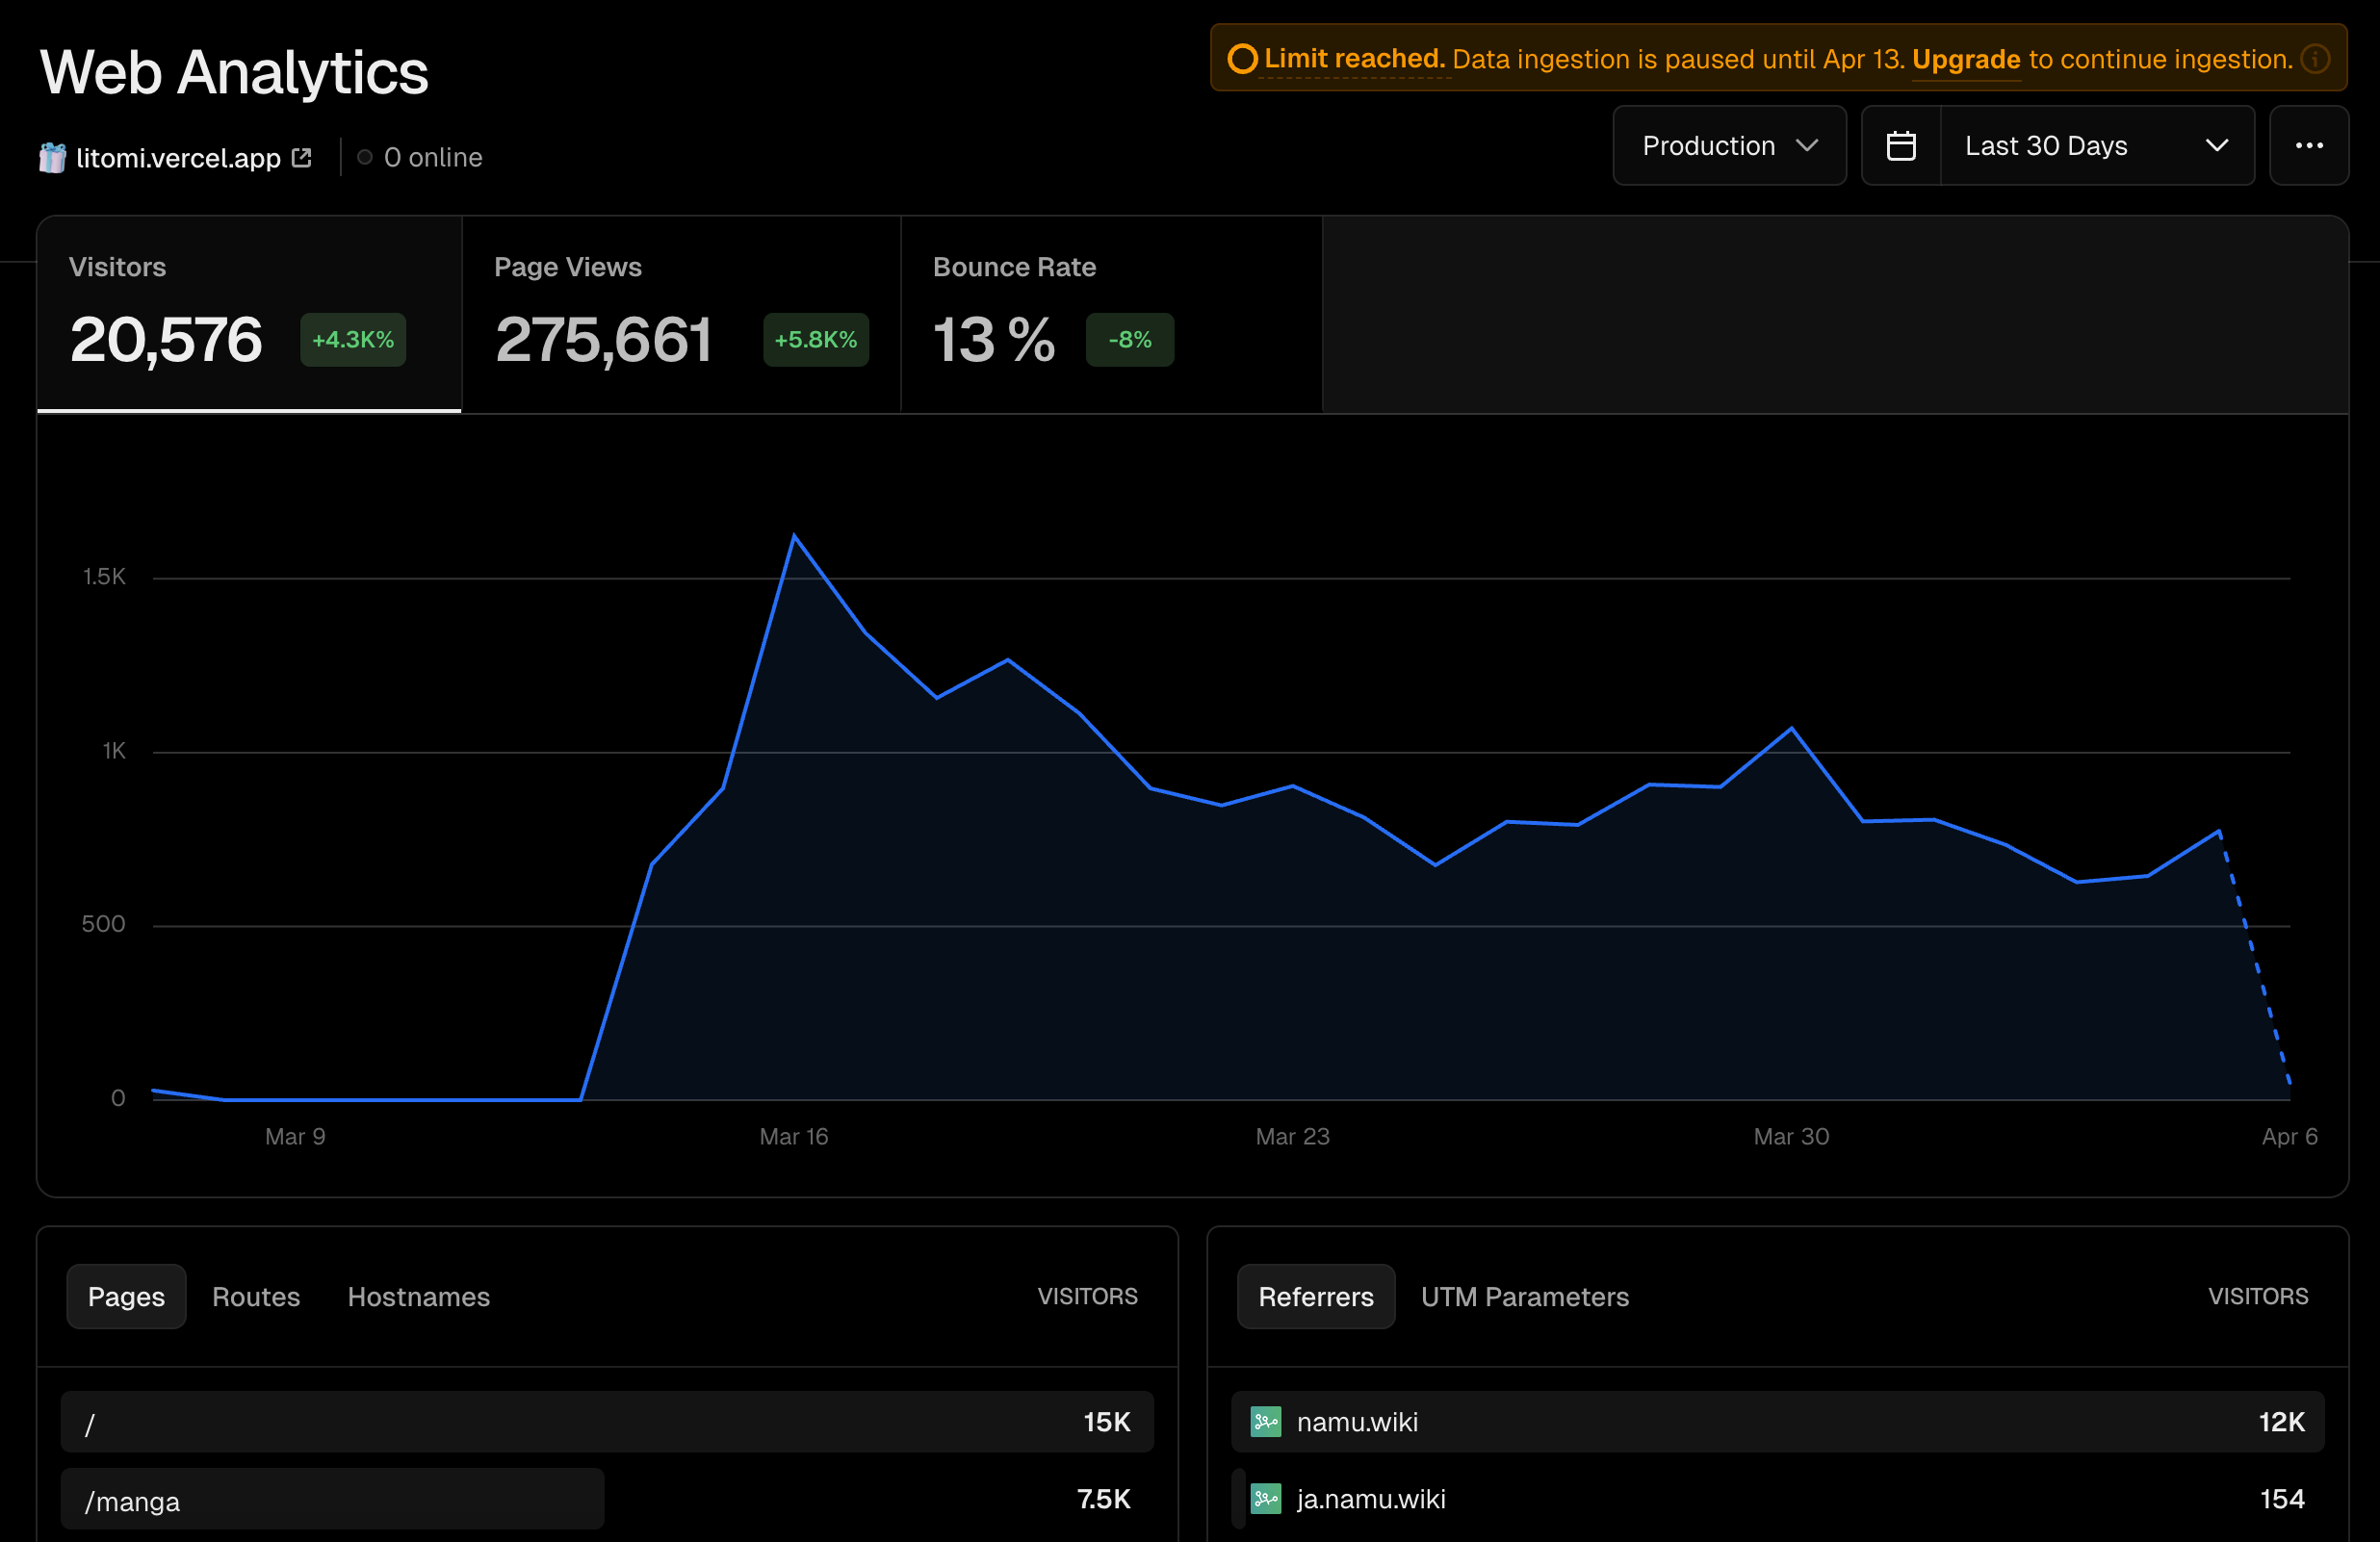Viewport: 2380px width, 1542px height.
Task: Click the Mar 9 axis label
Action: click(295, 1136)
